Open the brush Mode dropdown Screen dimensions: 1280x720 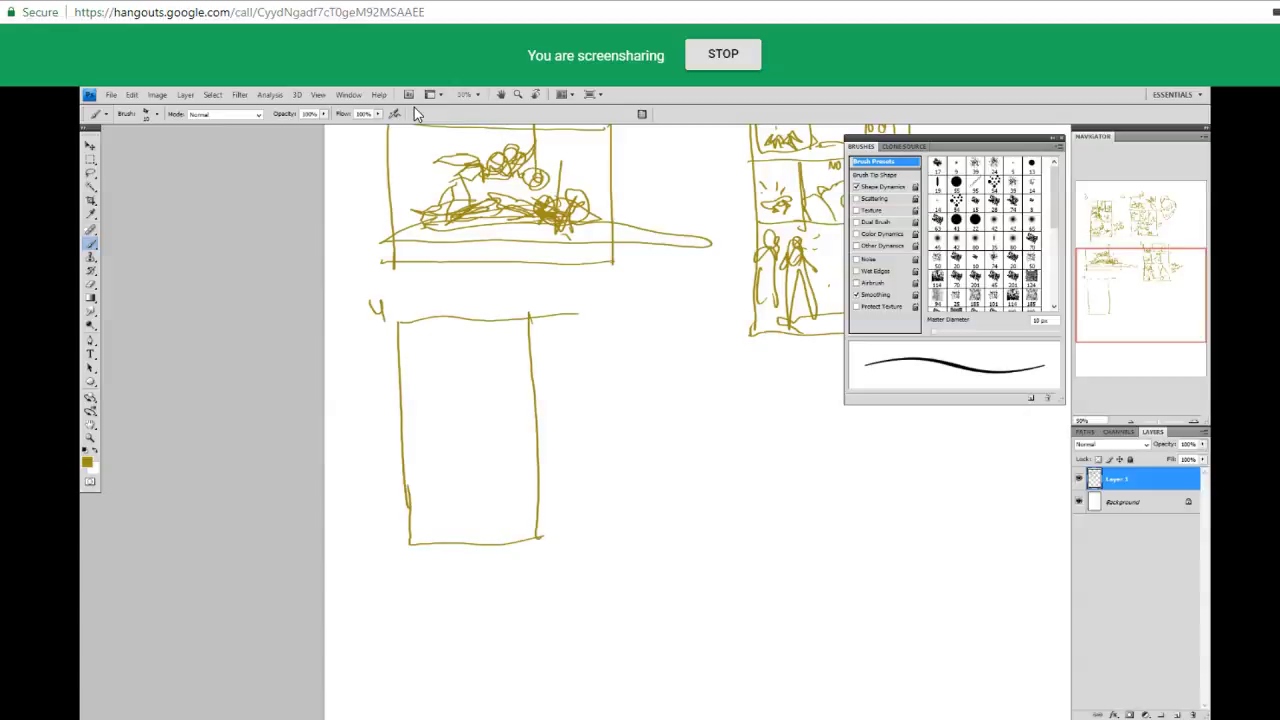point(225,114)
